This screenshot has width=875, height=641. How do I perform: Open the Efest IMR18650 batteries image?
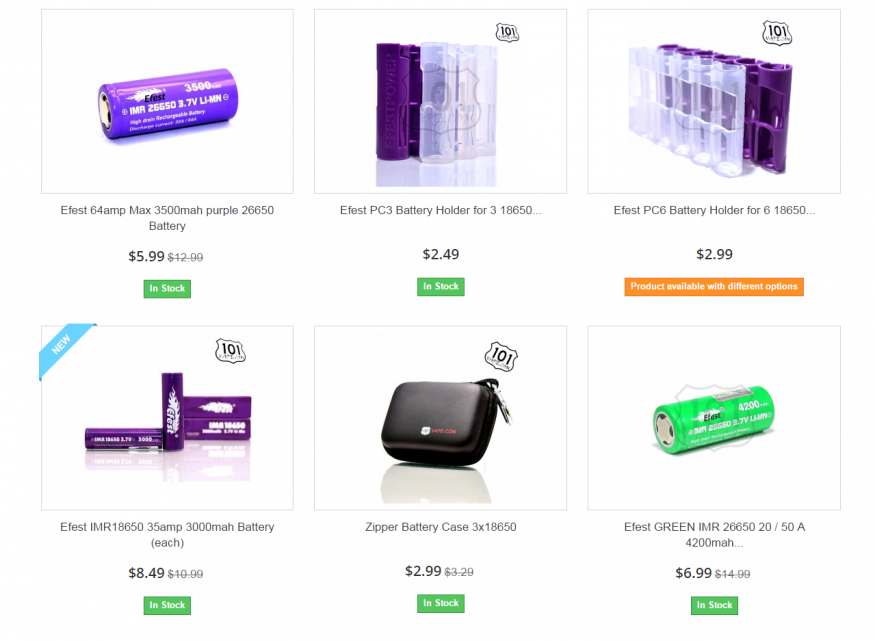(x=167, y=418)
